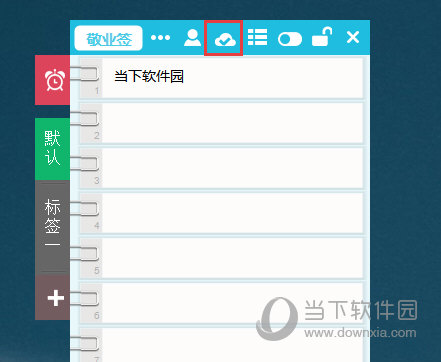The height and width of the screenshot is (362, 441).
Task: Toggle the switch in the title bar
Action: [x=290, y=39]
